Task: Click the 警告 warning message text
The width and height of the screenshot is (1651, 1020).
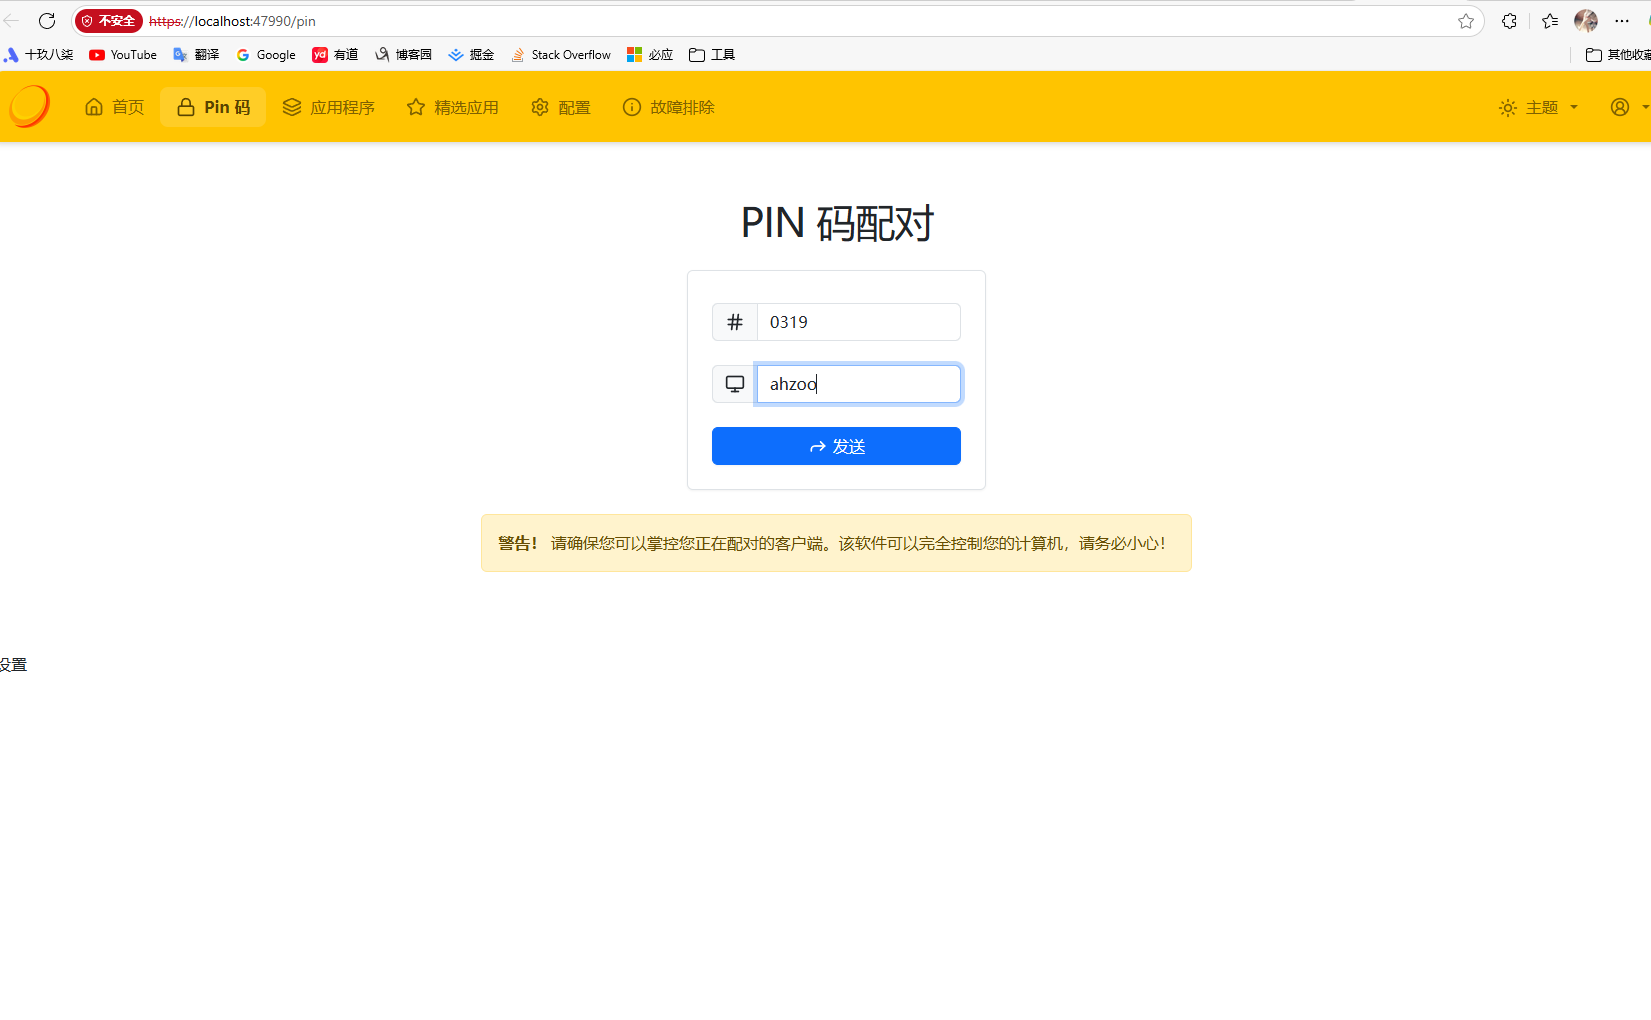Action: [x=832, y=543]
